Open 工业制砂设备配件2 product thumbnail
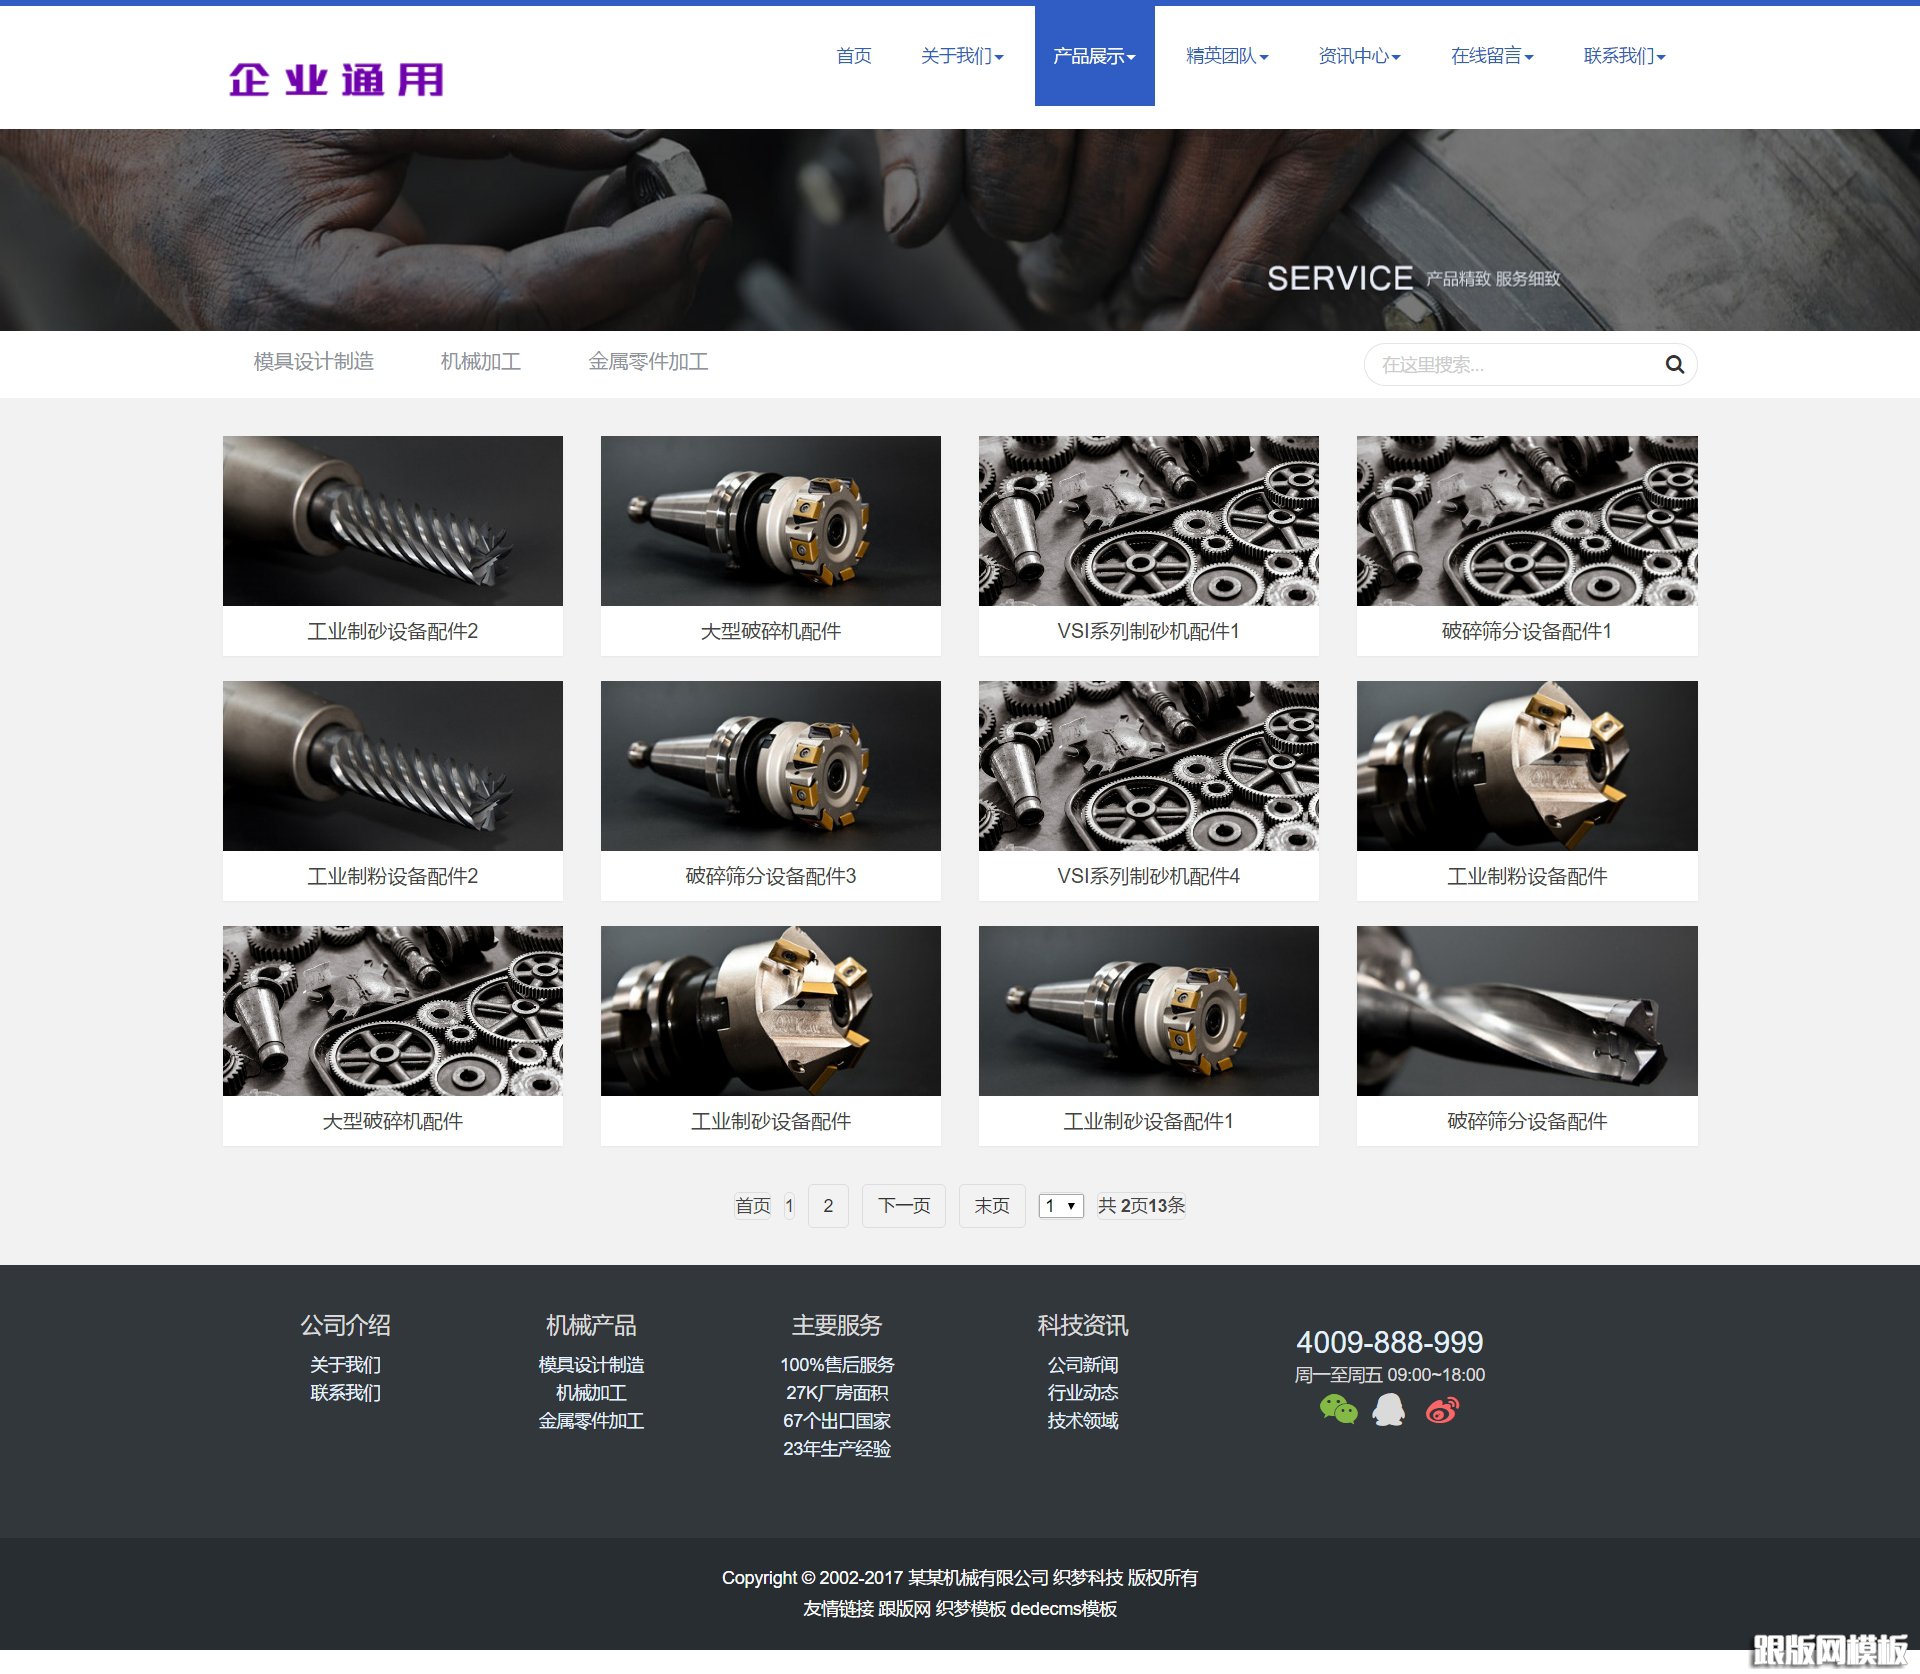 (393, 521)
